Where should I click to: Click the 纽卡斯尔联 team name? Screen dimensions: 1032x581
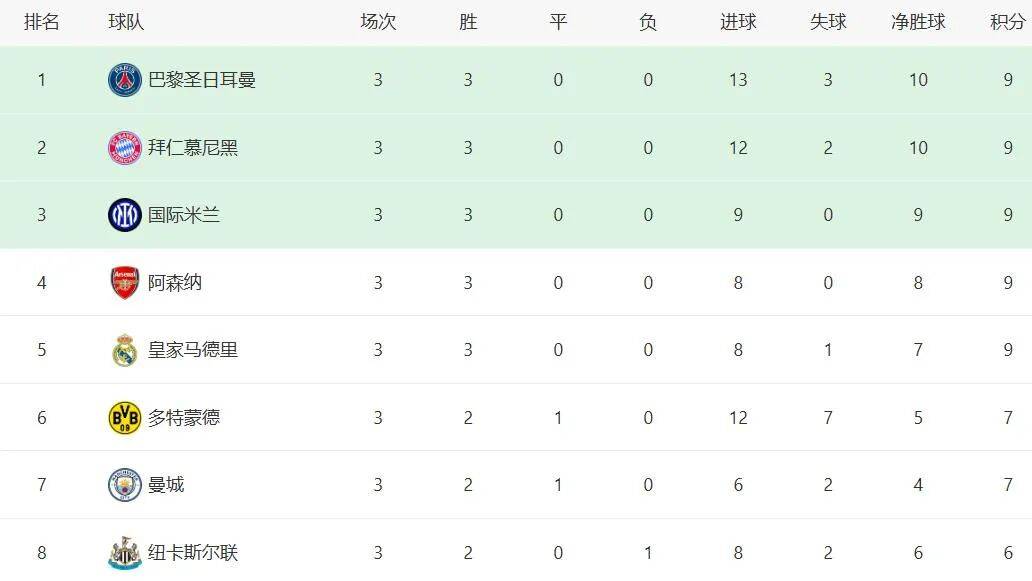pyautogui.click(x=193, y=553)
